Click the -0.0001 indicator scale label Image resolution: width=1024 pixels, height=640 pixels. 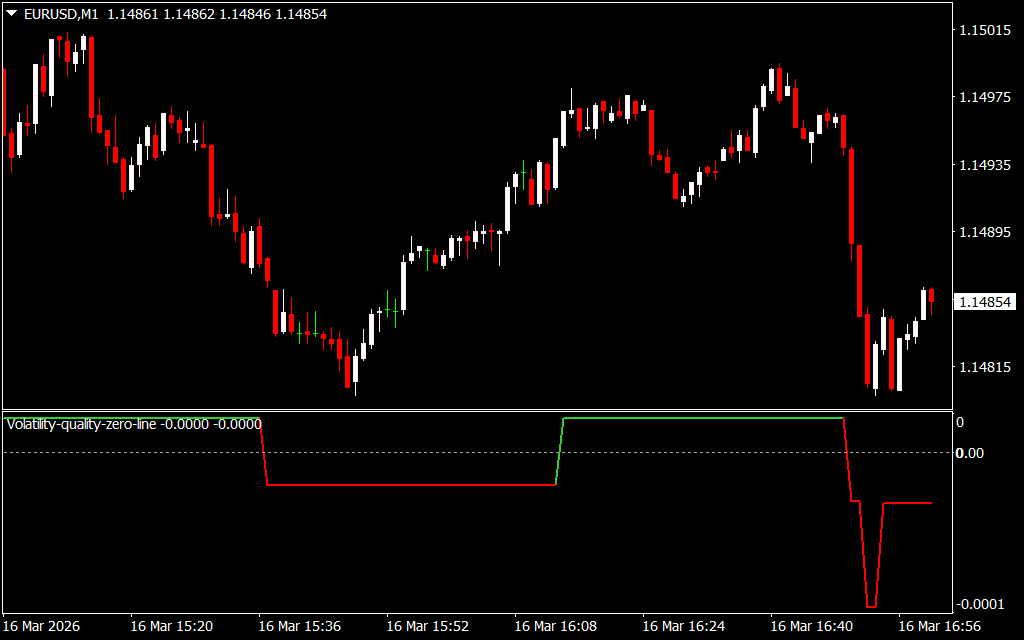coord(980,604)
